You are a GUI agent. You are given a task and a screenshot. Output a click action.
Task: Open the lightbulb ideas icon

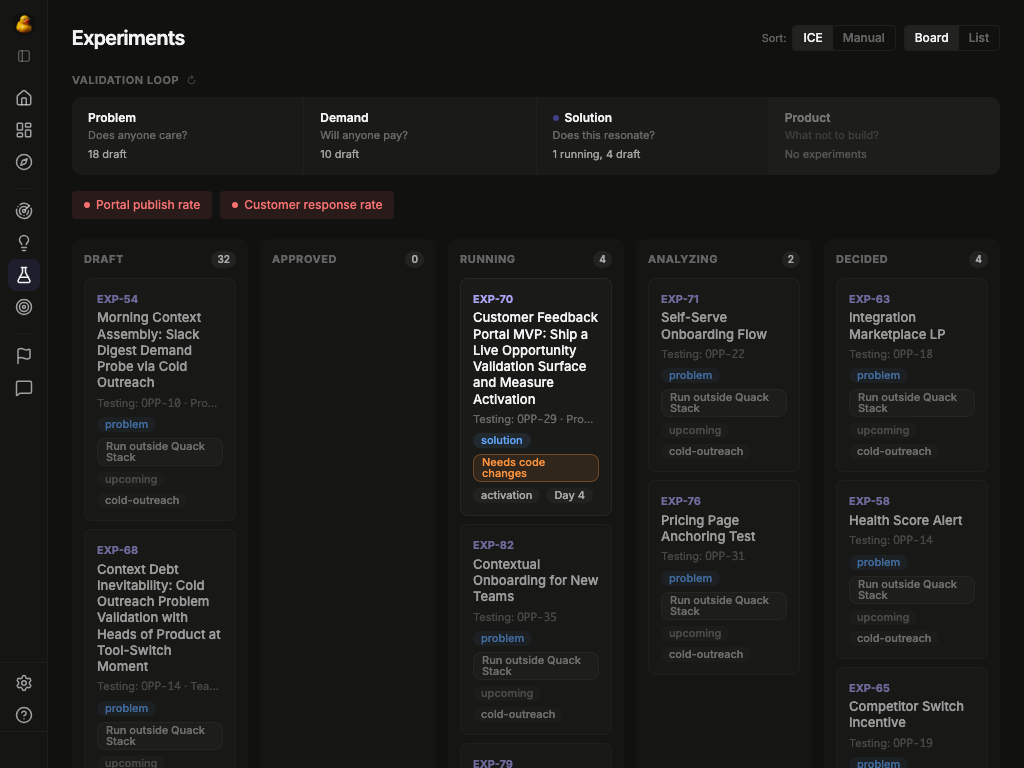24,242
